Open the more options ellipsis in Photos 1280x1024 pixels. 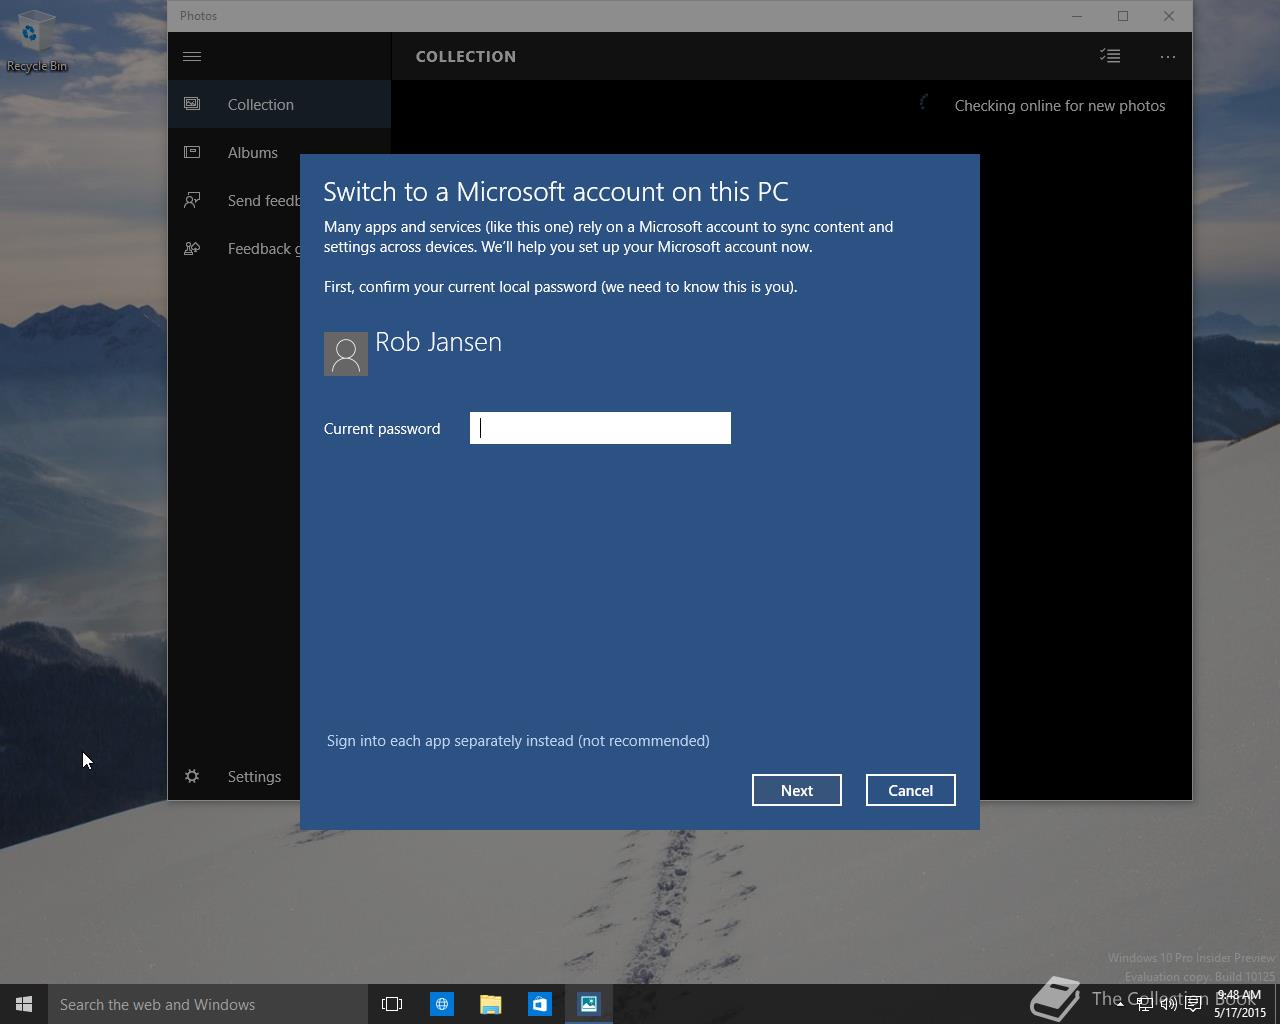coord(1167,57)
